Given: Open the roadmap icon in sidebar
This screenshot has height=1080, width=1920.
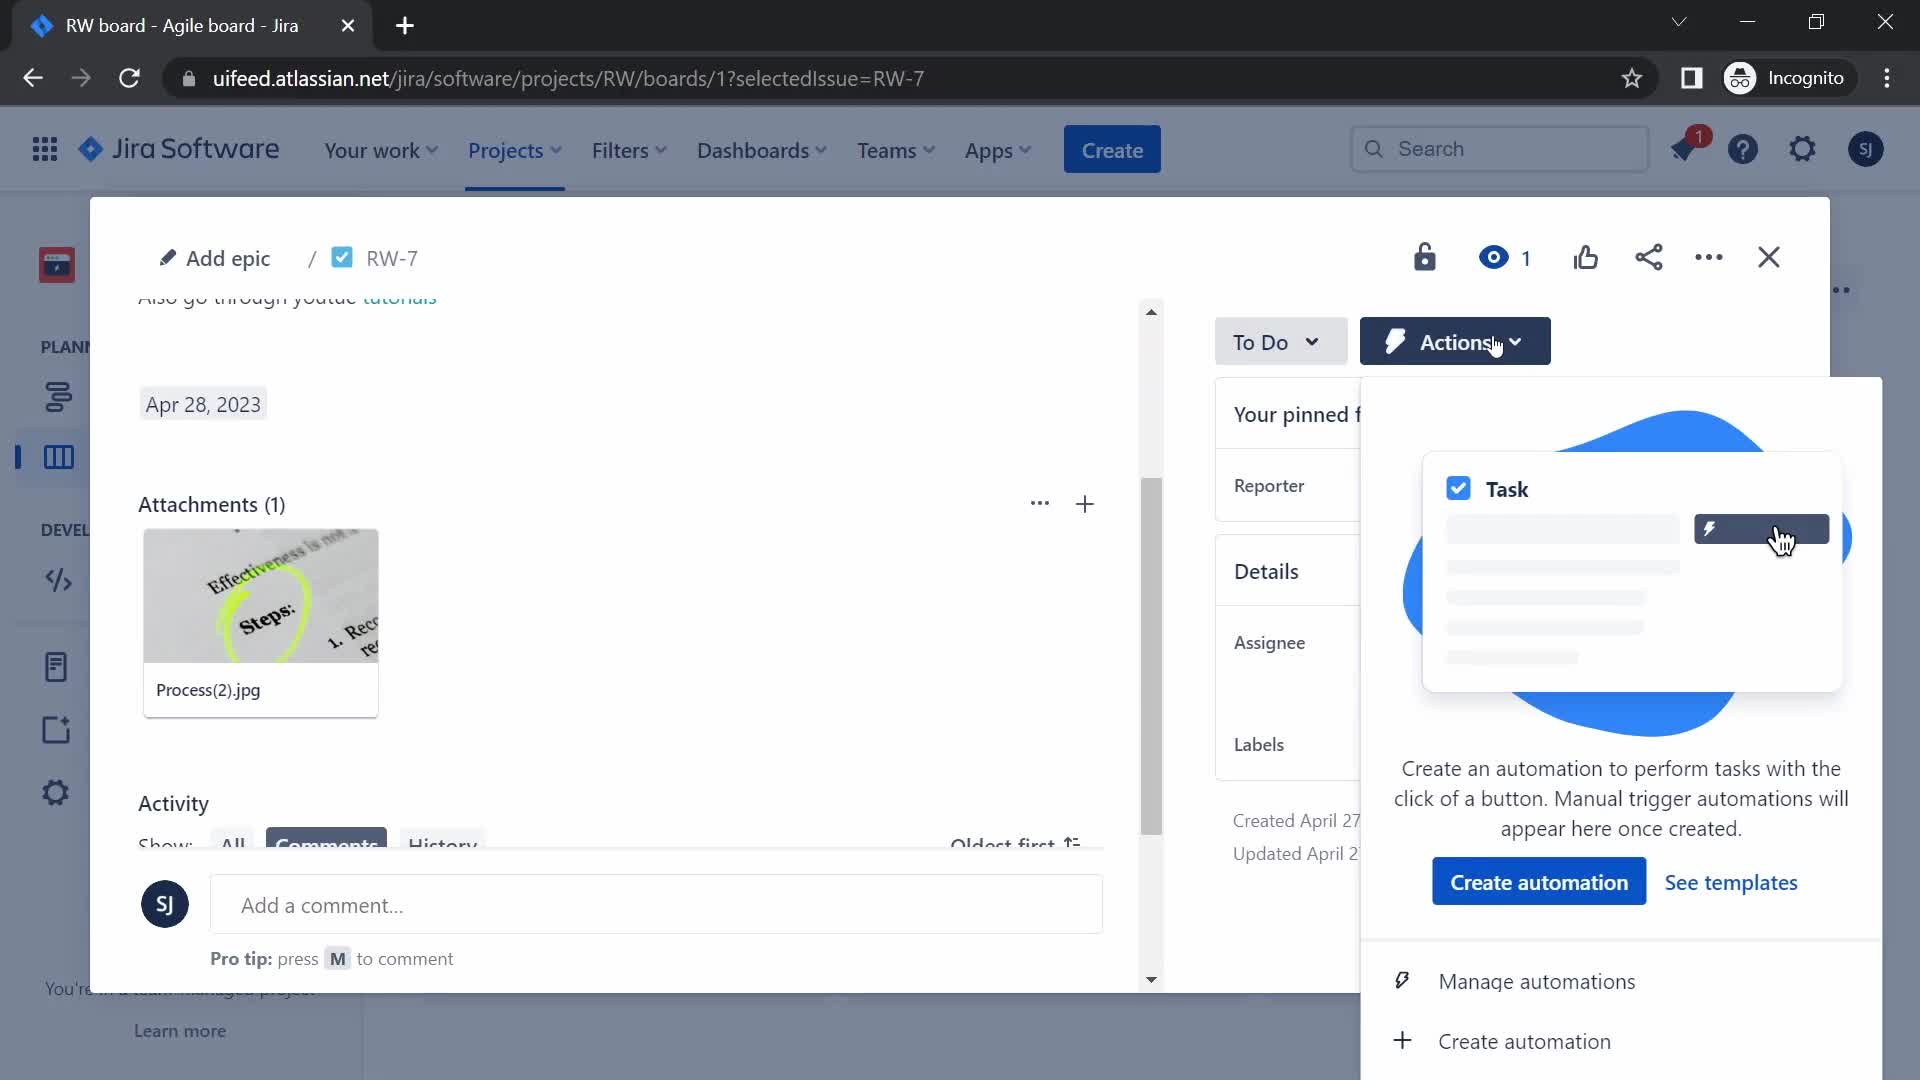Looking at the screenshot, I should tap(58, 397).
